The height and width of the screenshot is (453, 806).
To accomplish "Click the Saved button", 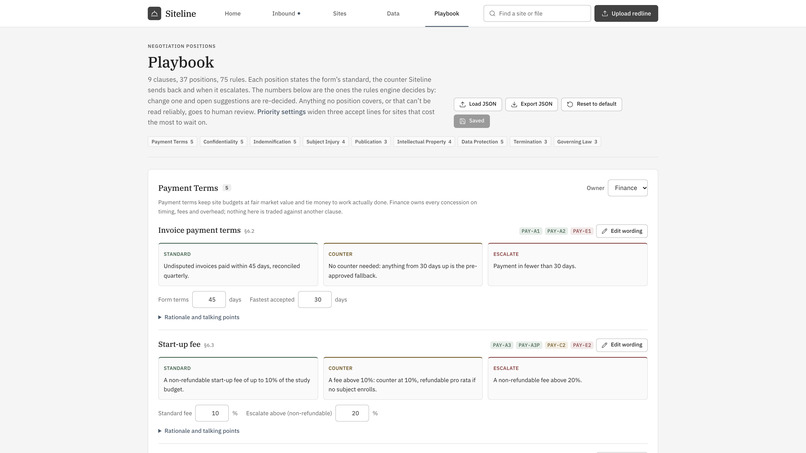I will pos(471,121).
